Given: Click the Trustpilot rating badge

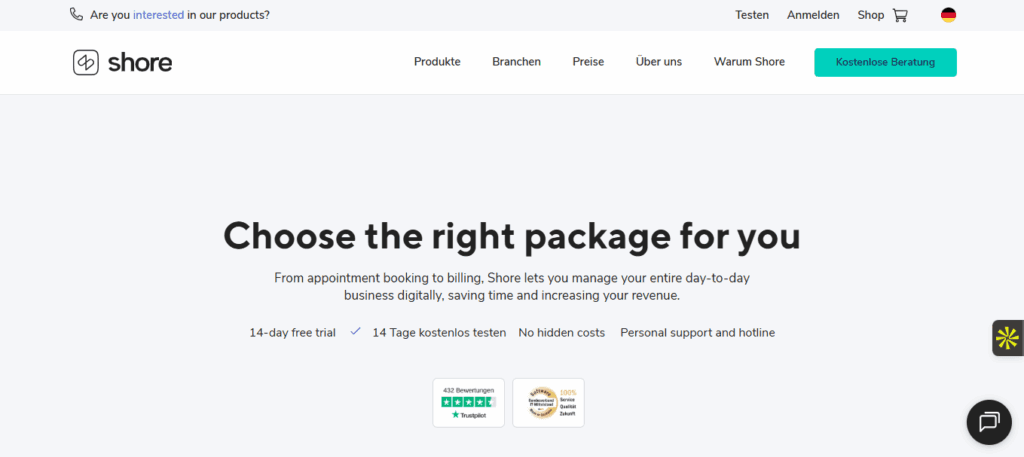Looking at the screenshot, I should [x=468, y=402].
